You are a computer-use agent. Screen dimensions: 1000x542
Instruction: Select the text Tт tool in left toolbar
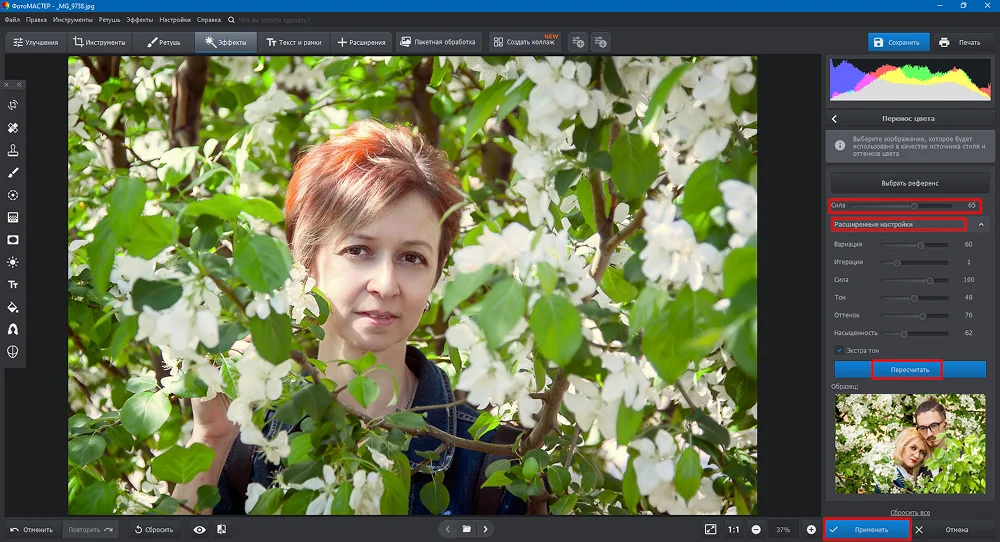tap(13, 284)
